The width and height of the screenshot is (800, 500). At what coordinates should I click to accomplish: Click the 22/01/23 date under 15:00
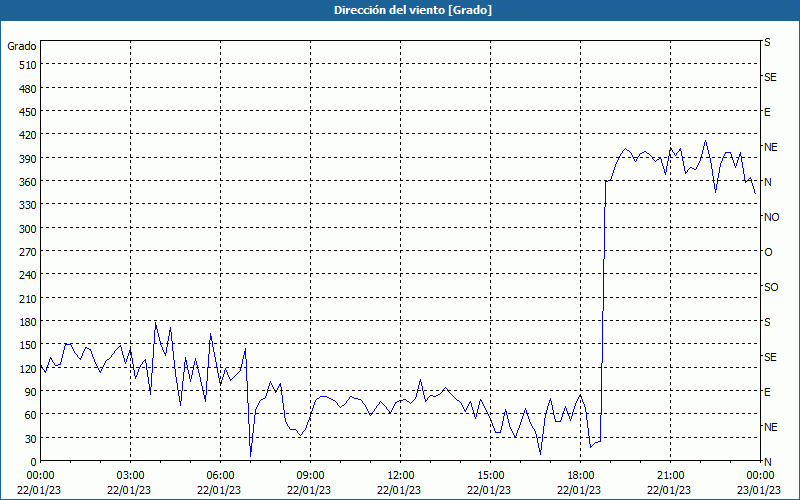[x=489, y=490]
